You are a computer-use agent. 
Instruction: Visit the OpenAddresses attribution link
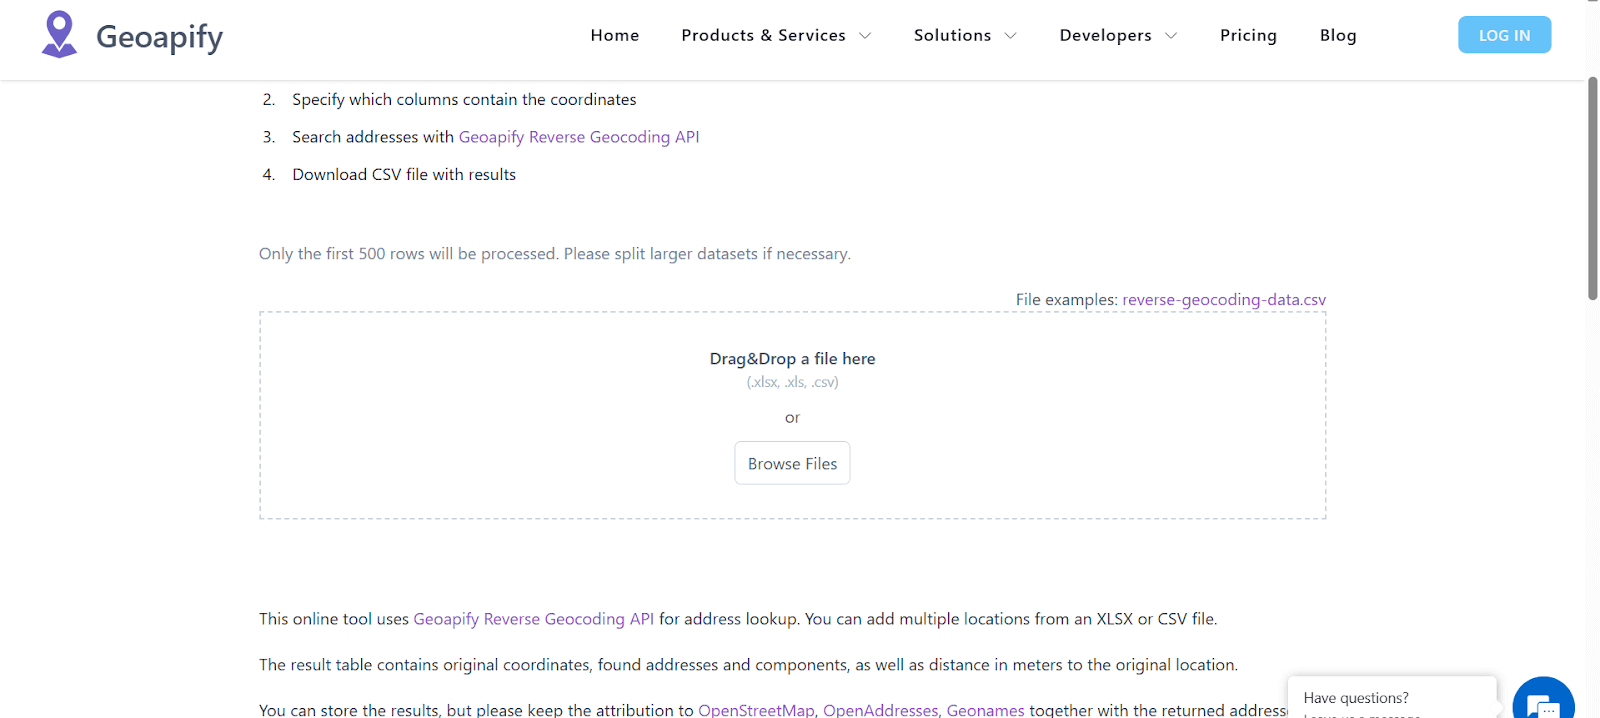click(x=880, y=710)
